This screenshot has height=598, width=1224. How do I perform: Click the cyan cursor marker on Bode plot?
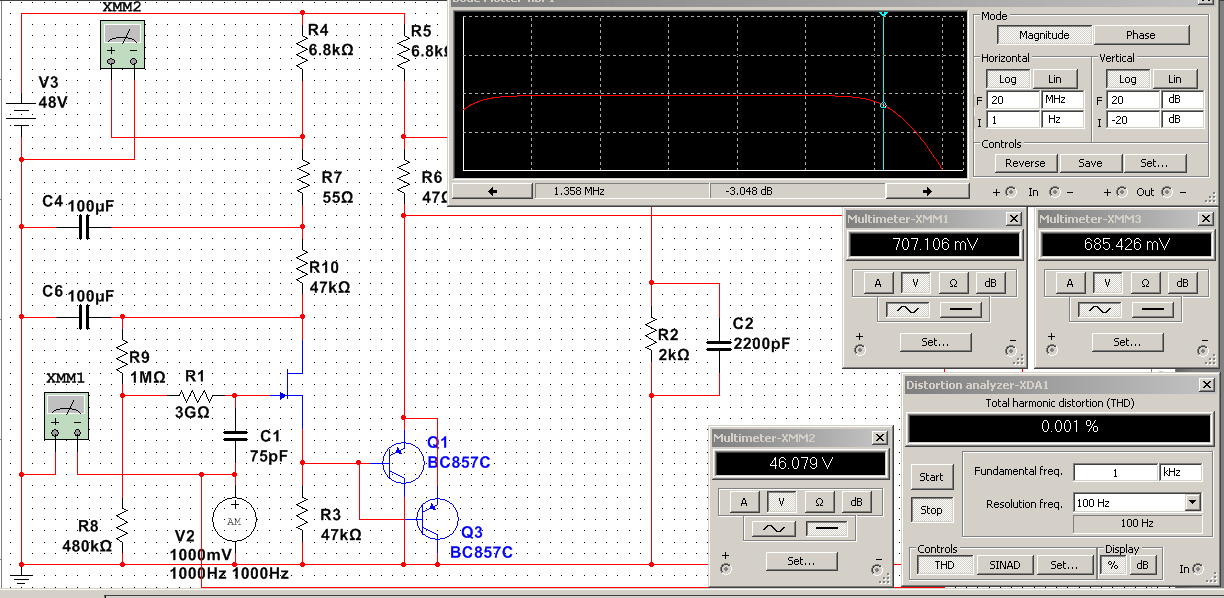[883, 14]
